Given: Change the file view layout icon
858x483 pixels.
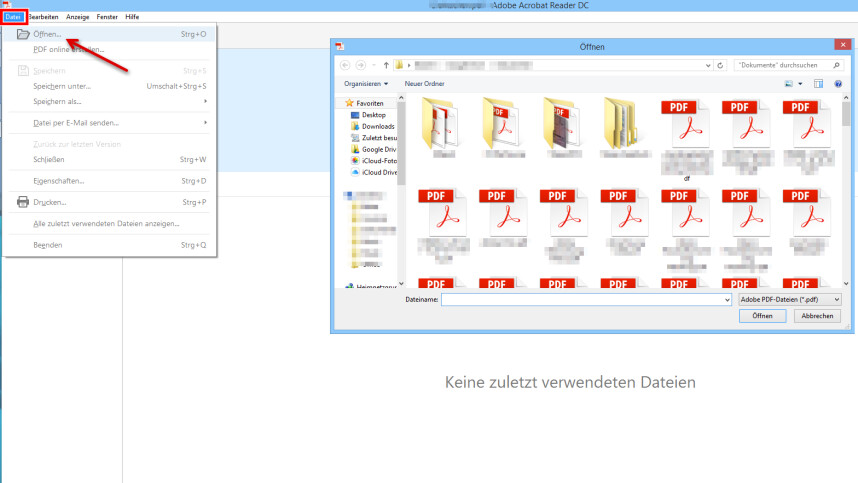Looking at the screenshot, I should pos(789,84).
